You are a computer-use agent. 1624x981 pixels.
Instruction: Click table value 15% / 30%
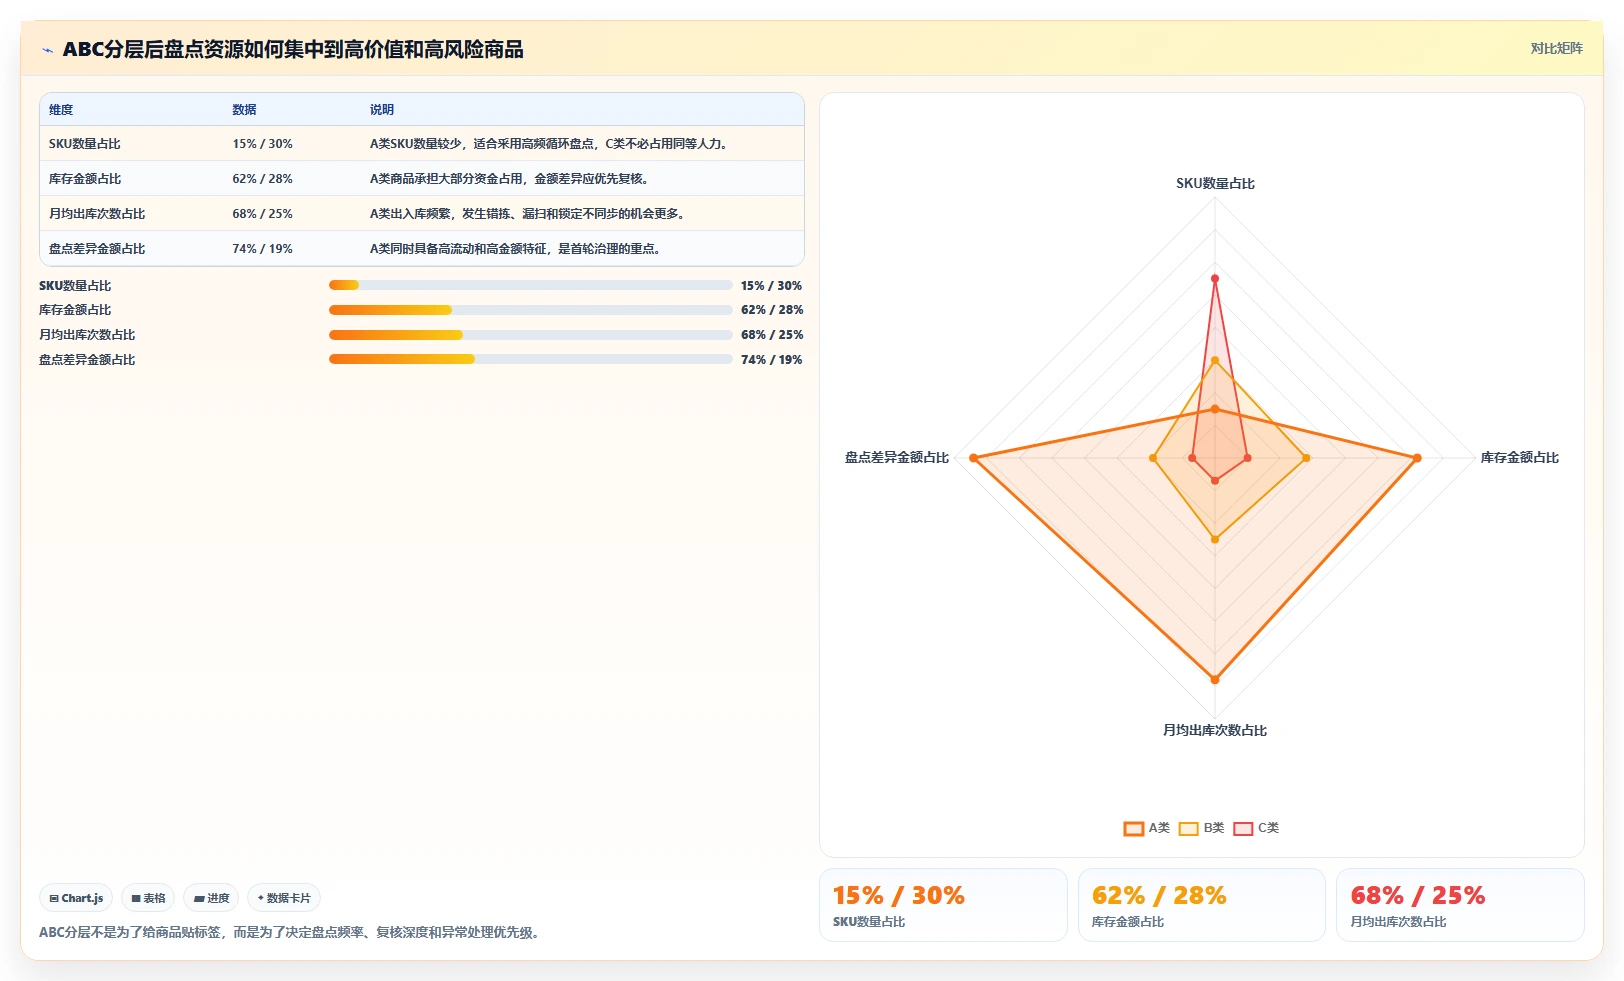click(262, 144)
